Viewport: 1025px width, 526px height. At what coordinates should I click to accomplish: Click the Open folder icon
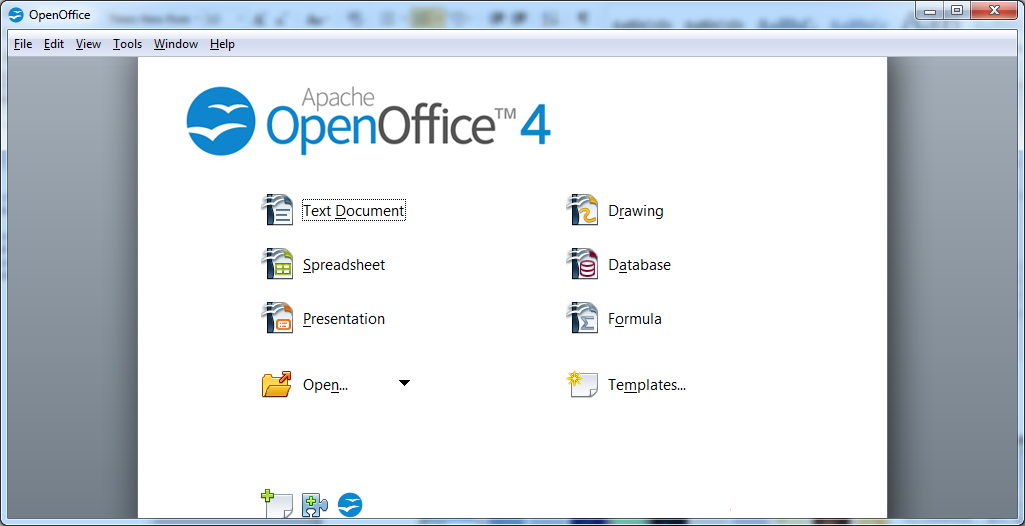[x=277, y=384]
